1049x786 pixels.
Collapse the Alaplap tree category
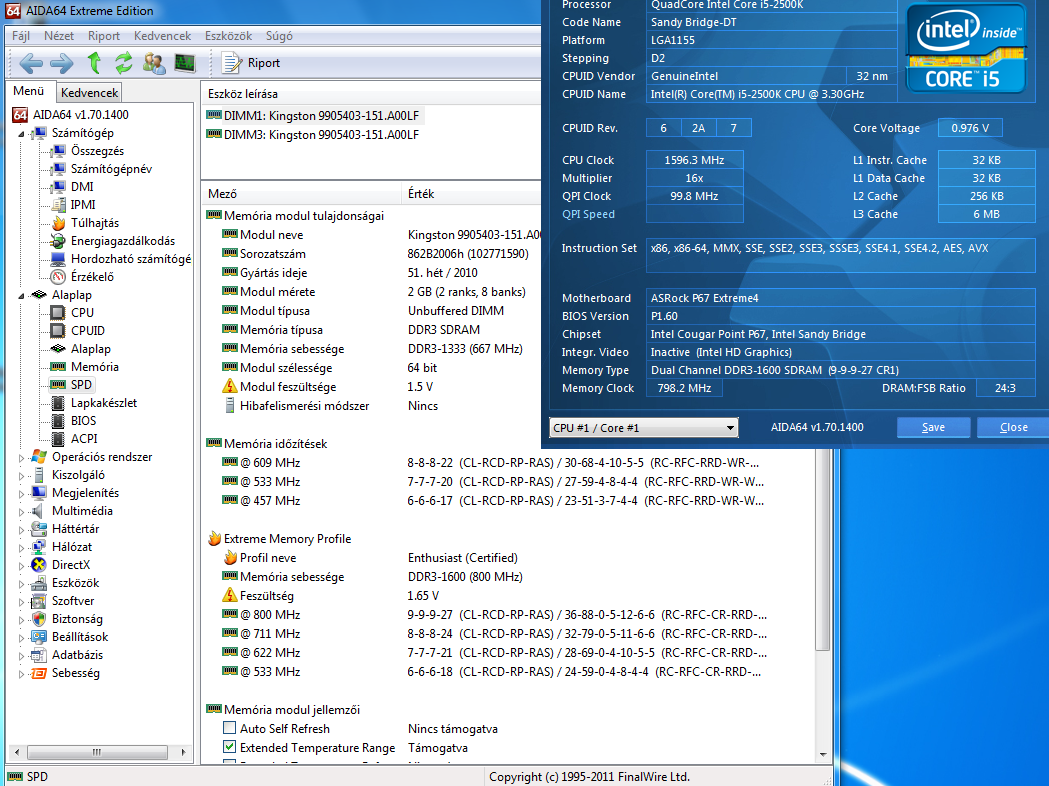(x=21, y=296)
